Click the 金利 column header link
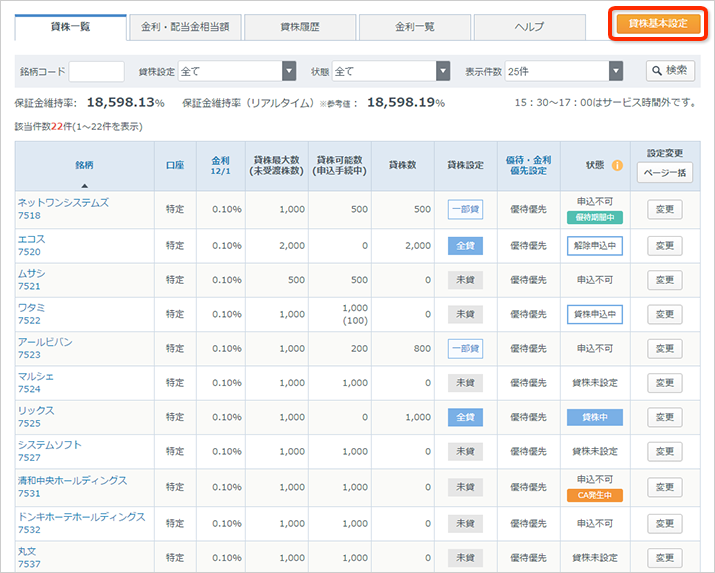The height and width of the screenshot is (573, 715). pos(220,159)
